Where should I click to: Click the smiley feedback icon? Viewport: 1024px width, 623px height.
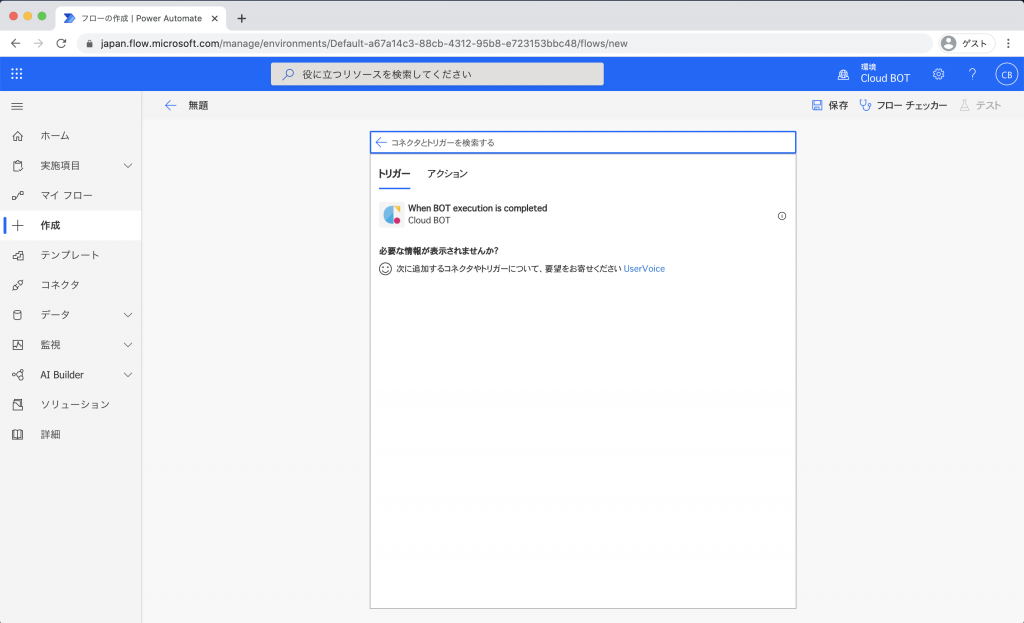(385, 268)
